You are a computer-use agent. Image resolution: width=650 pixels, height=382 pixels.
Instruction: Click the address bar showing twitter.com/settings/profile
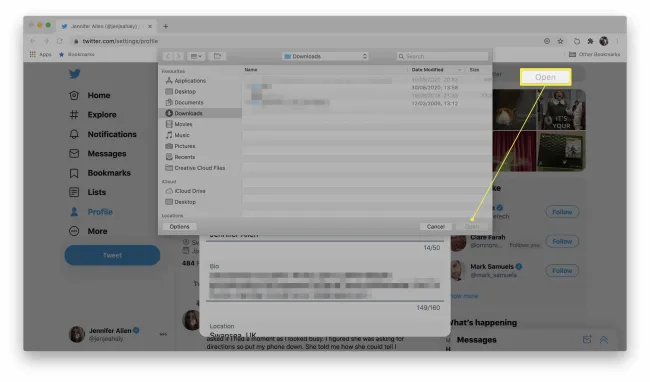[x=307, y=41]
